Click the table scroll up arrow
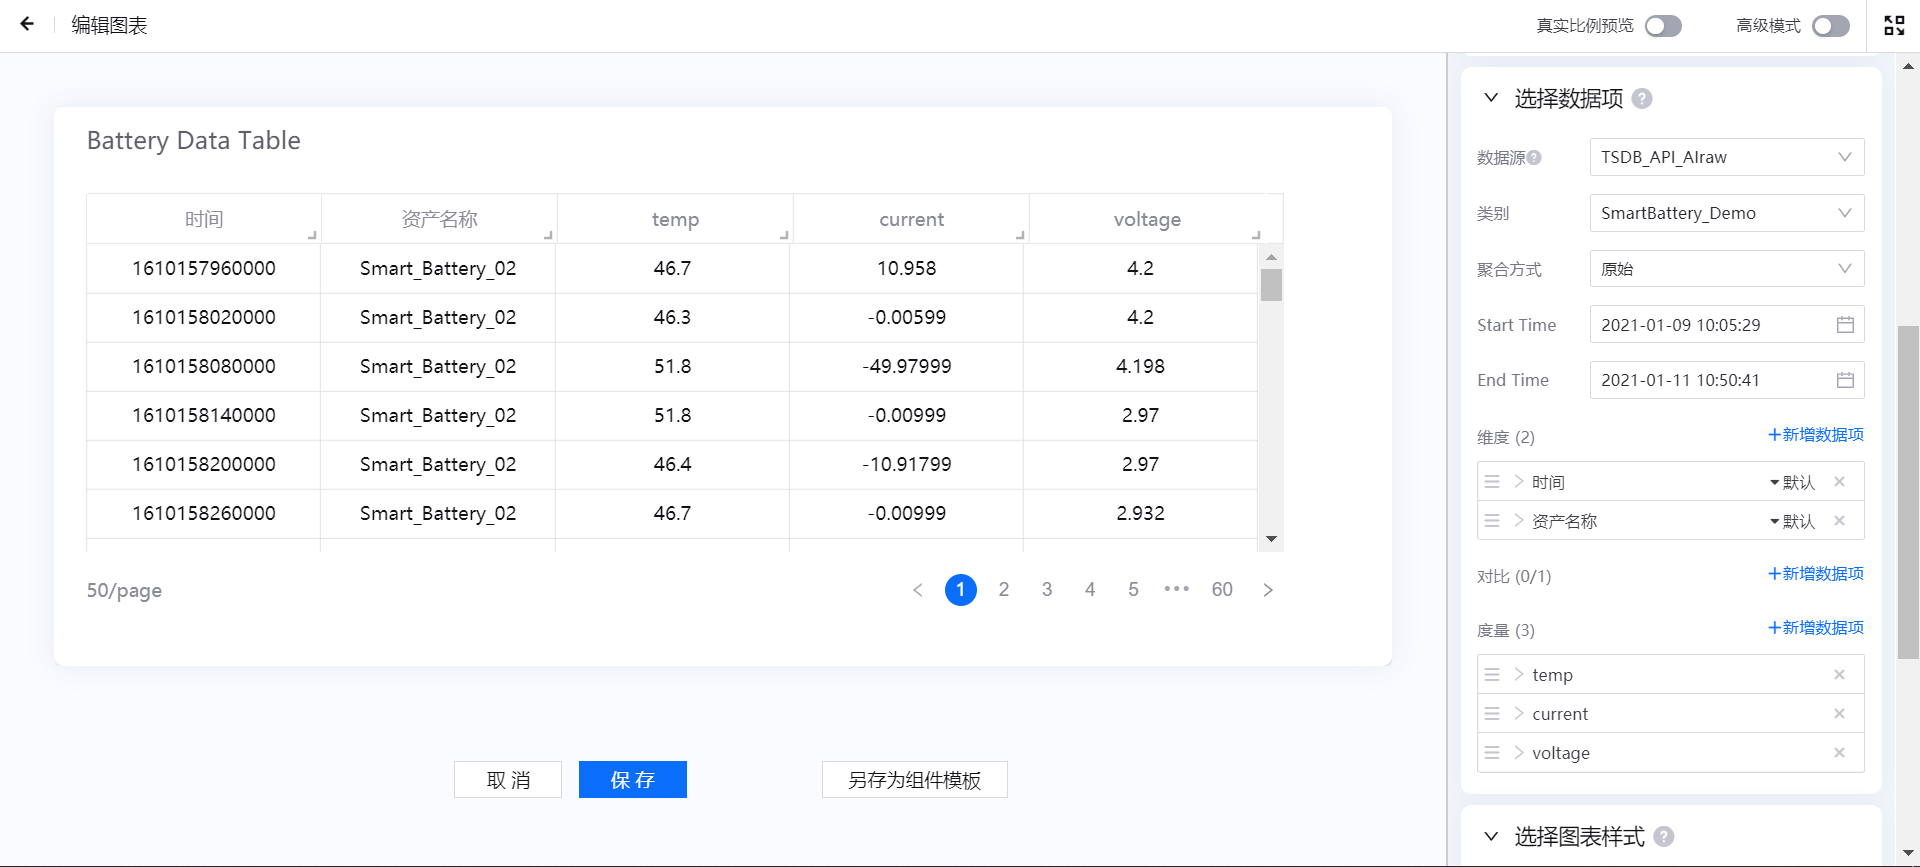1920x867 pixels. (x=1271, y=257)
